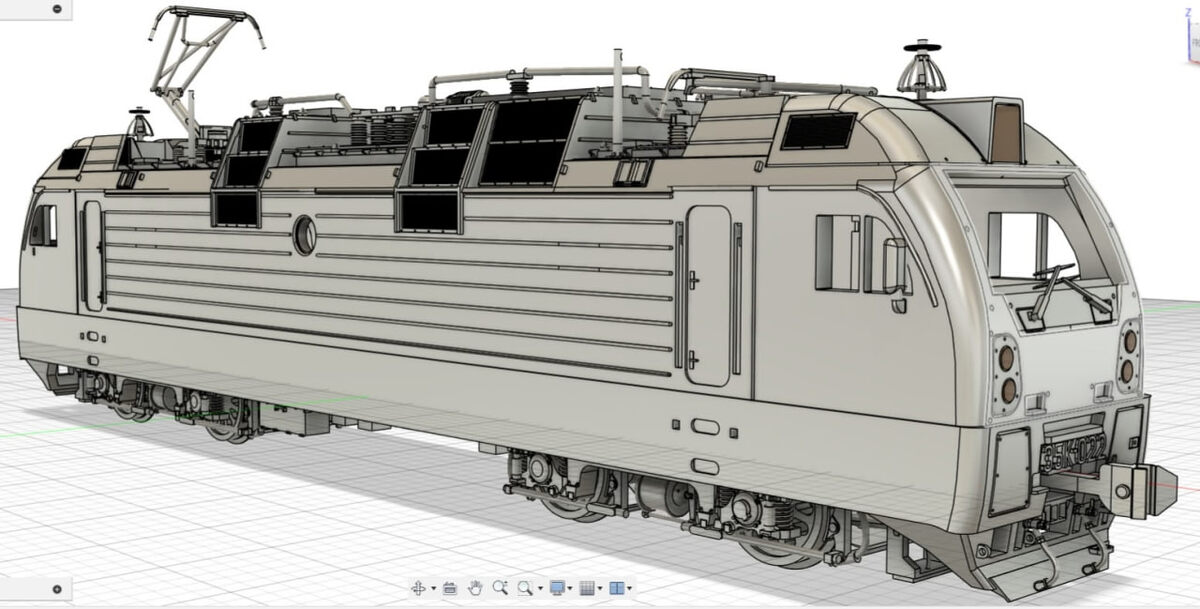Select the Pan hand tool
Screen dimensions: 1200x609
pyautogui.click(x=475, y=588)
